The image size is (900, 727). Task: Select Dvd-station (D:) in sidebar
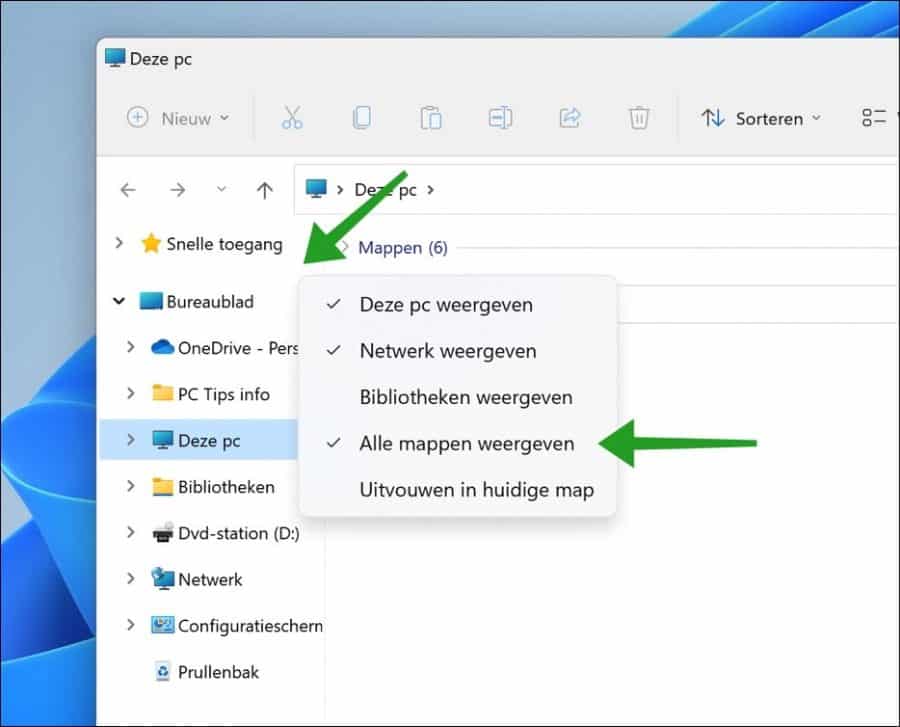coord(238,533)
